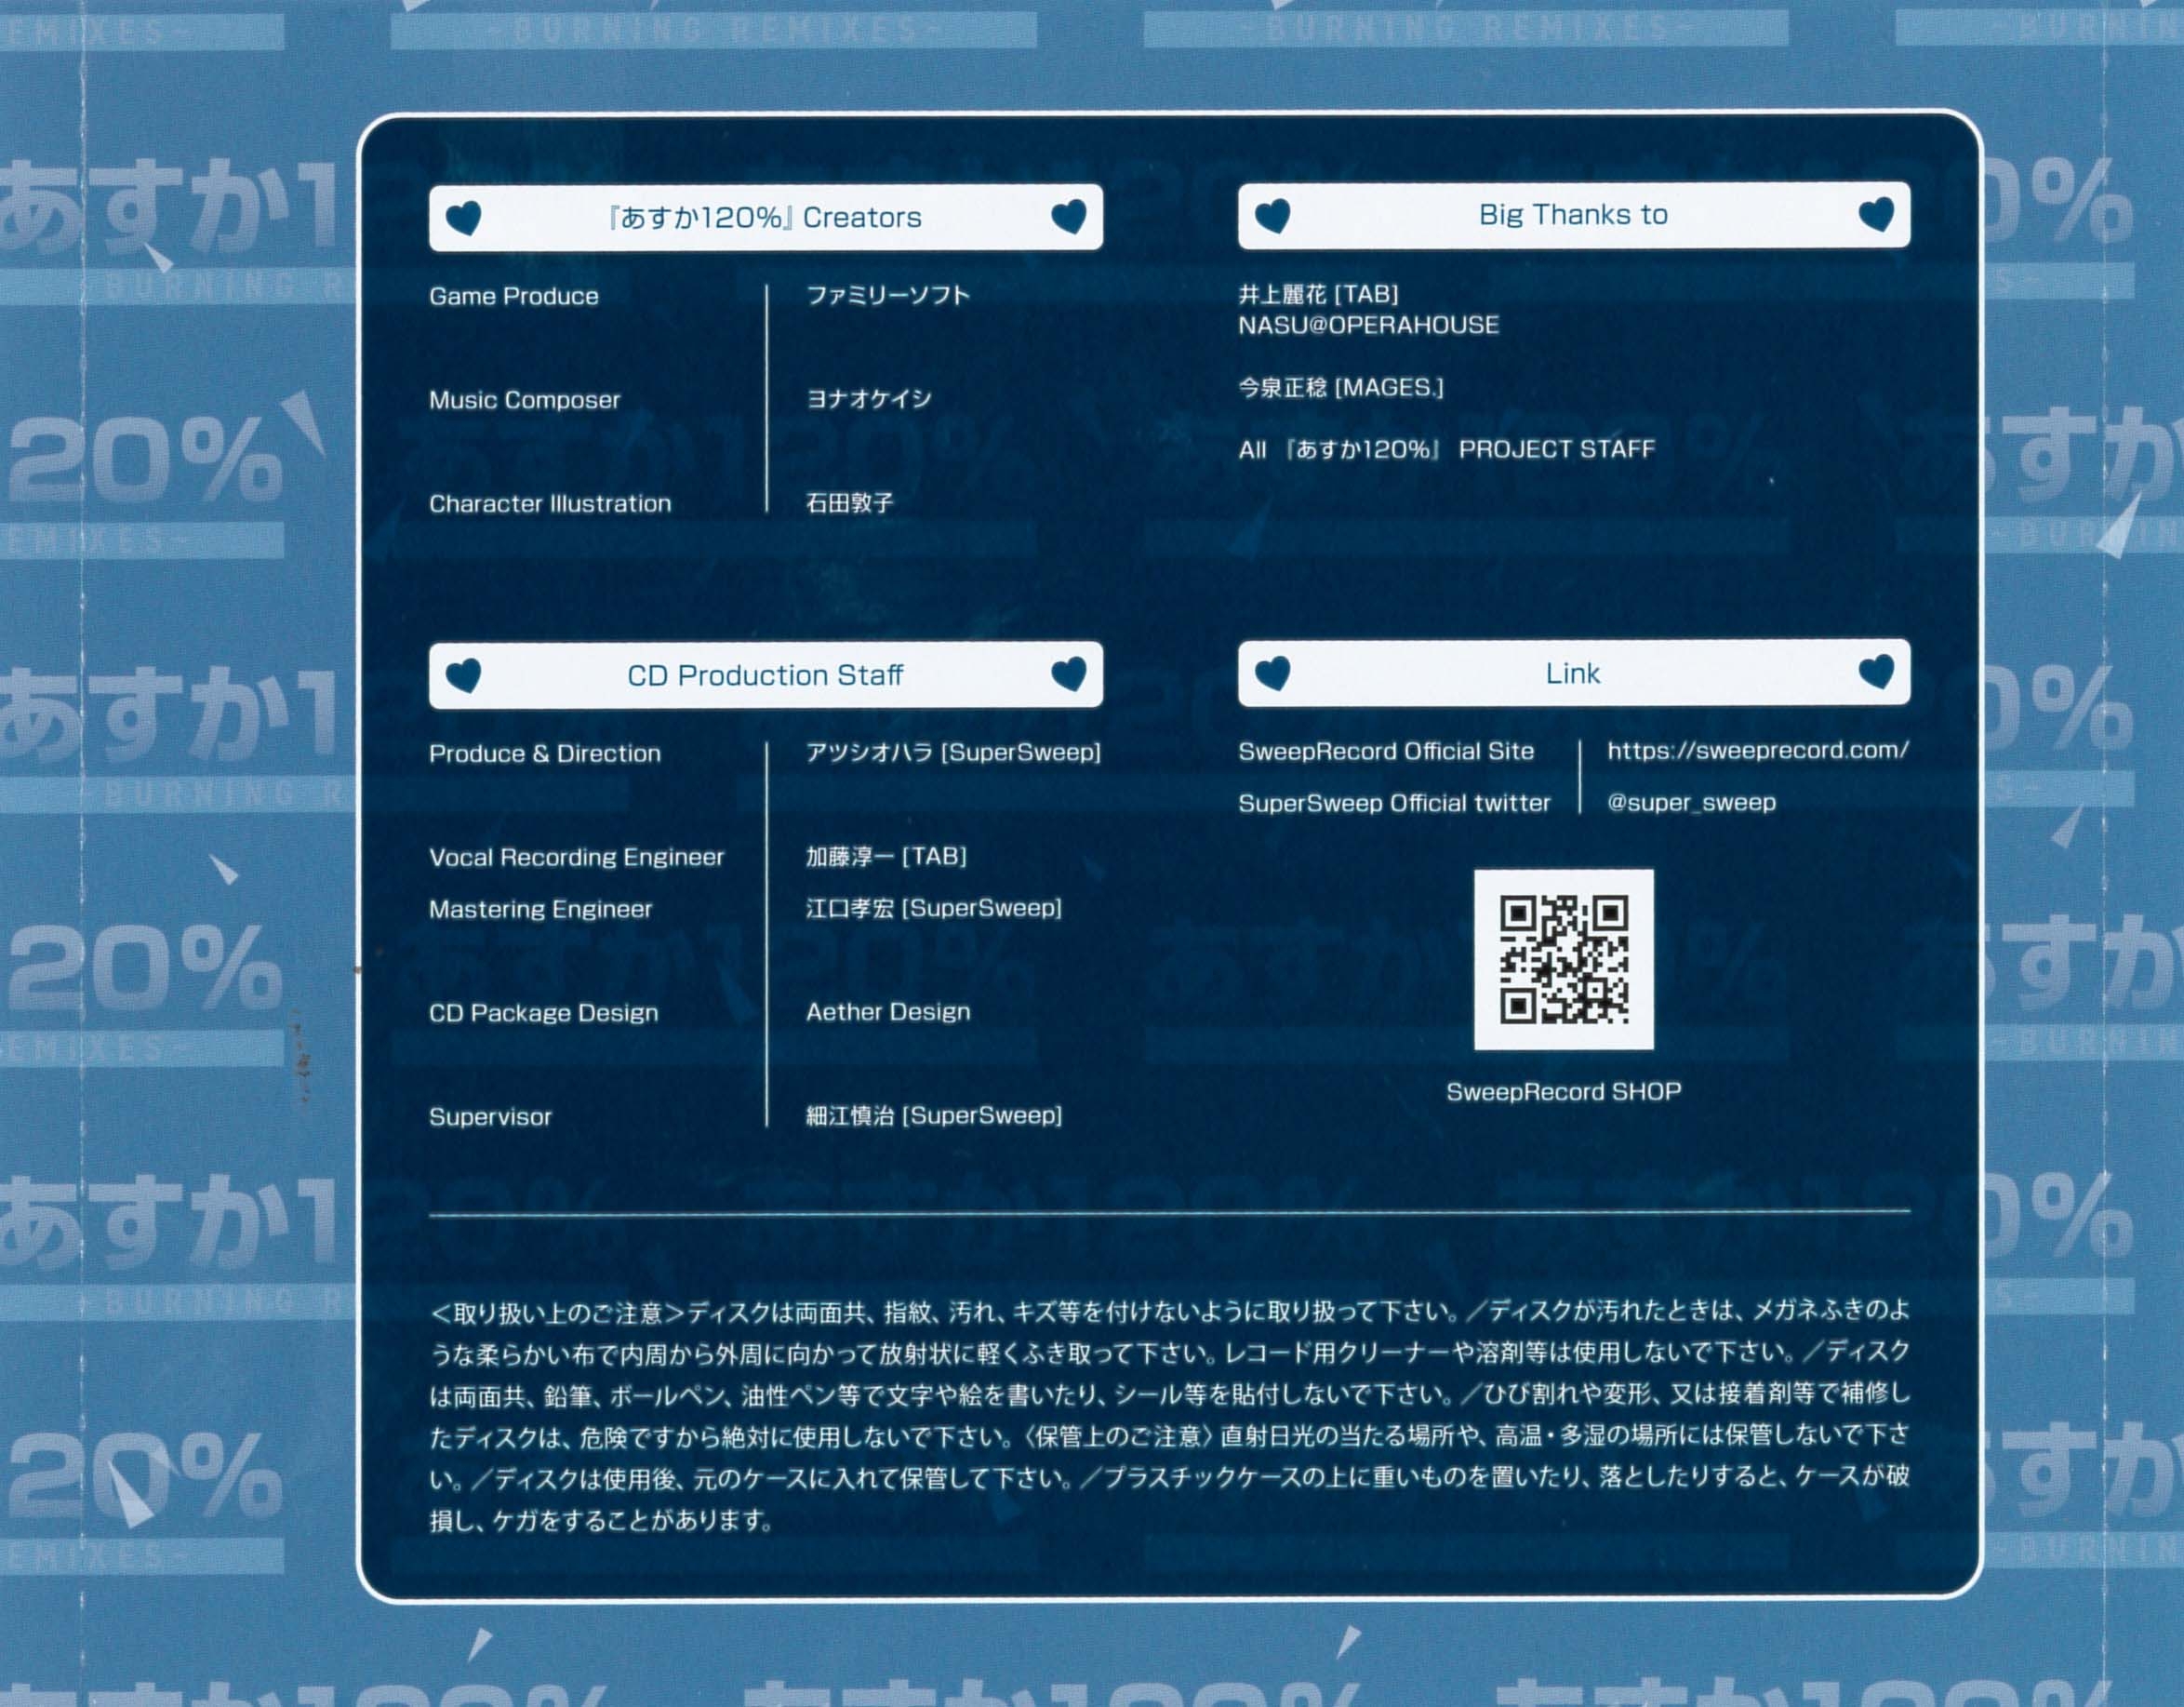The height and width of the screenshot is (1707, 2184).
Task: Select the Big Thanks to header text
Action: click(x=1573, y=214)
